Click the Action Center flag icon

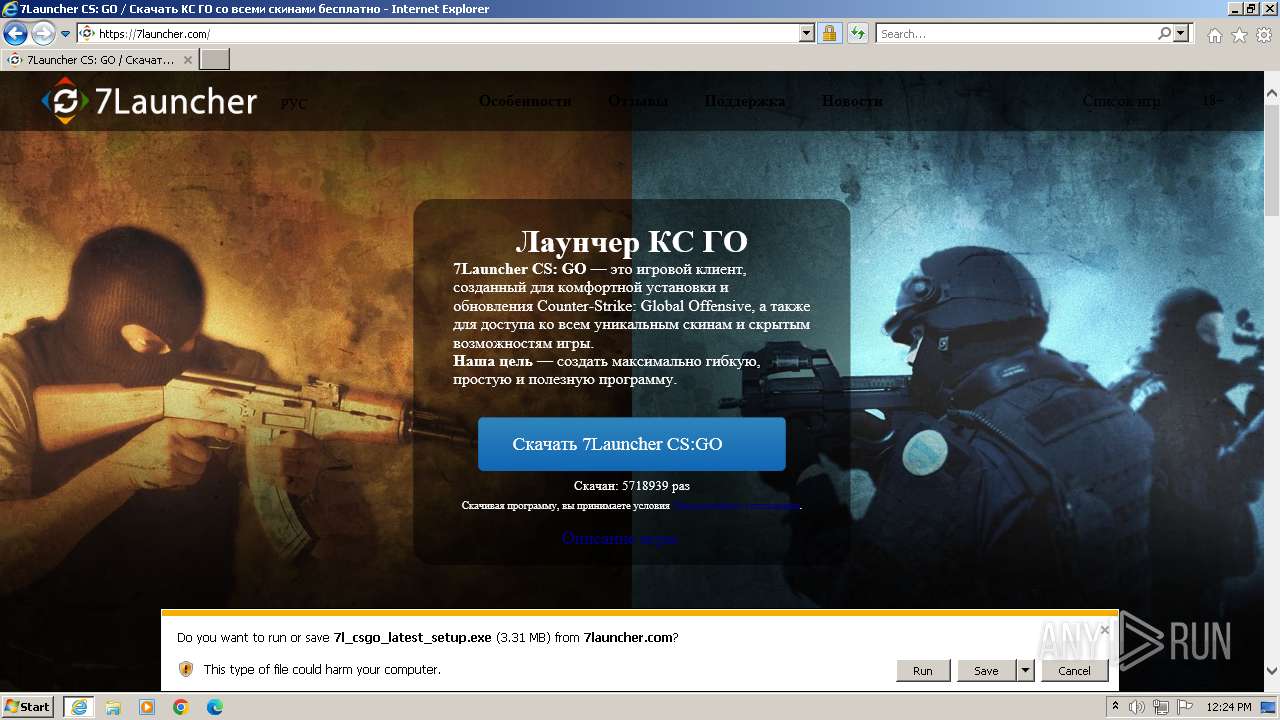point(1186,707)
